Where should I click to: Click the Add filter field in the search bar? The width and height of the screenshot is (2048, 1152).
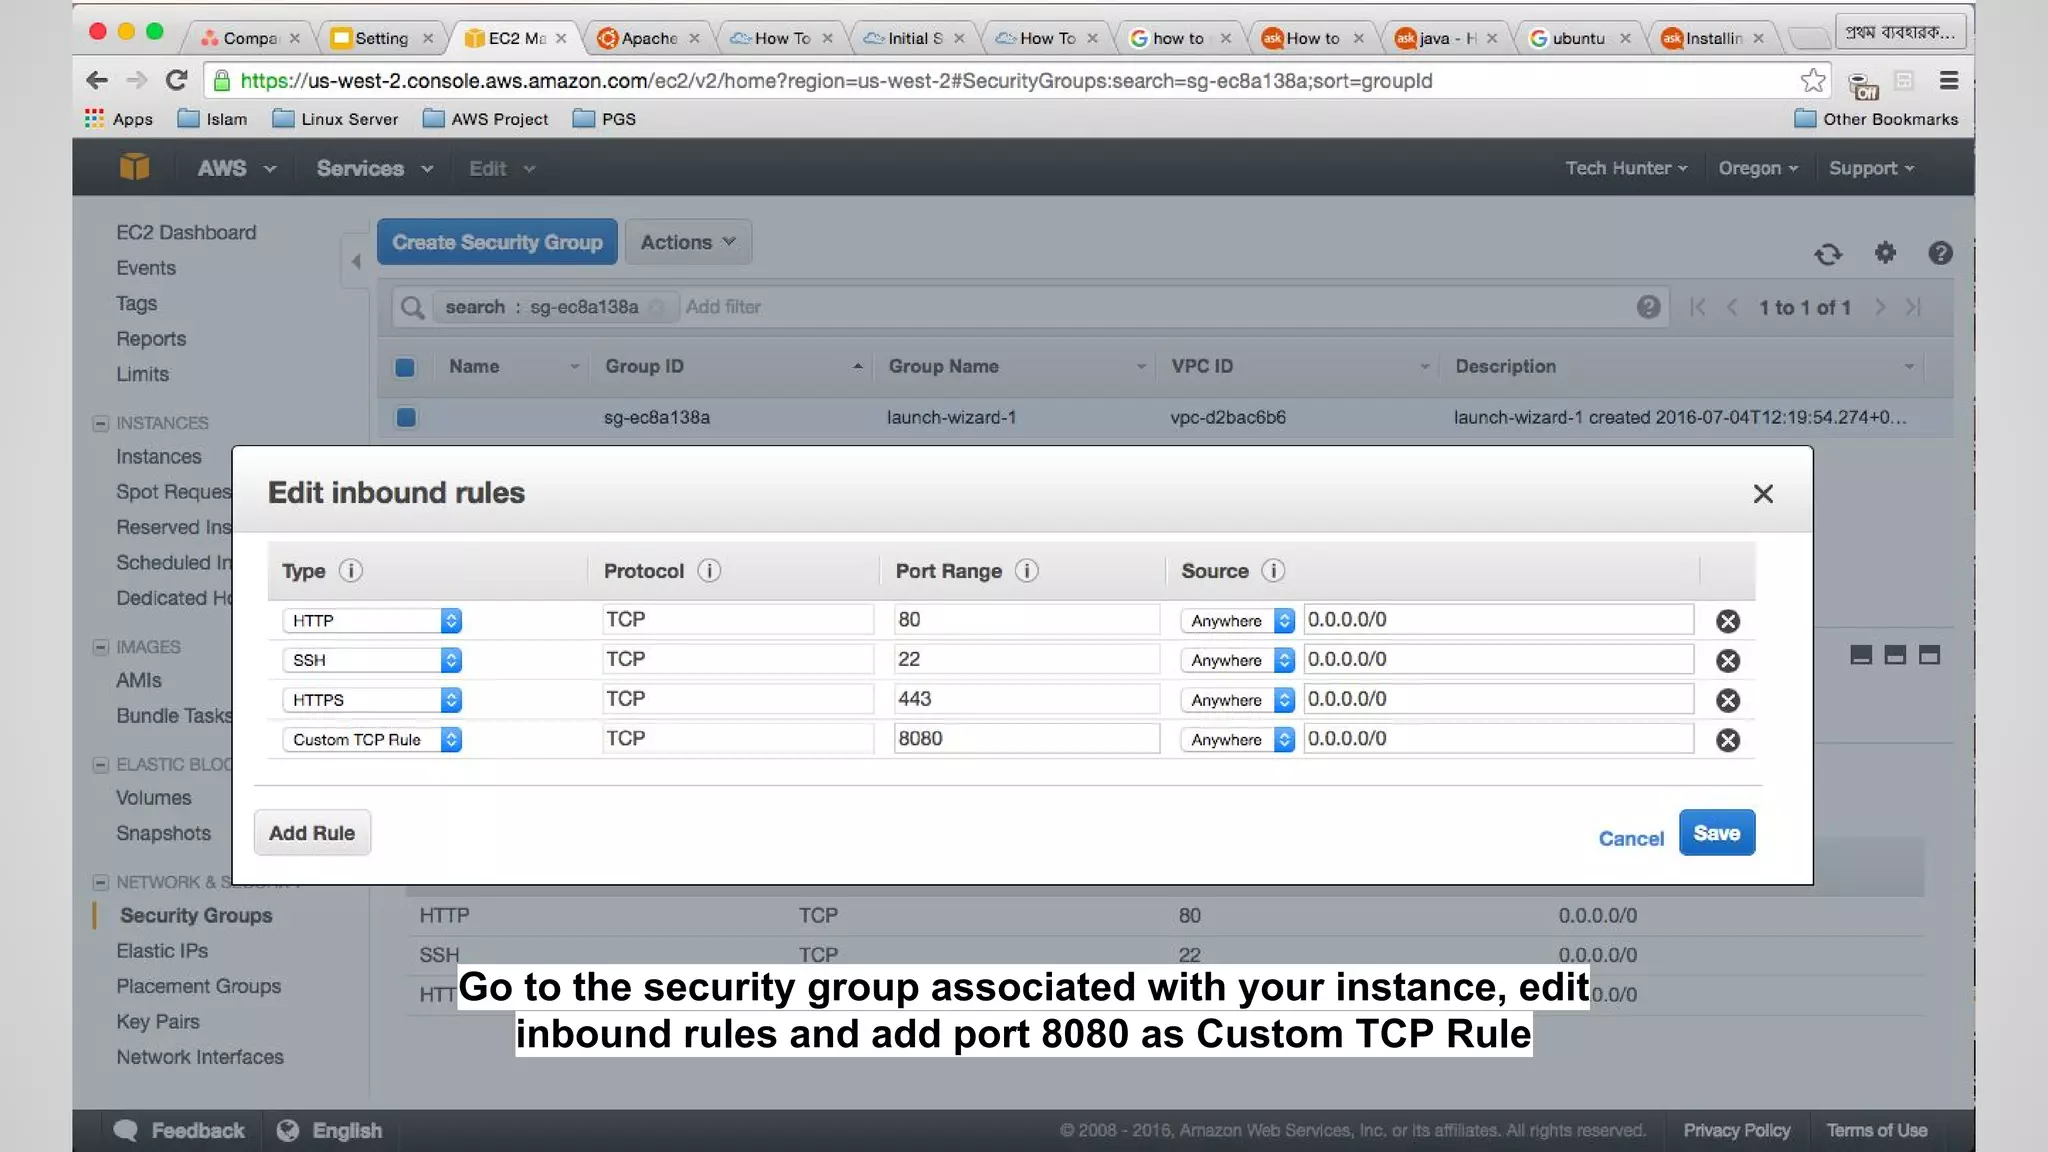click(723, 307)
